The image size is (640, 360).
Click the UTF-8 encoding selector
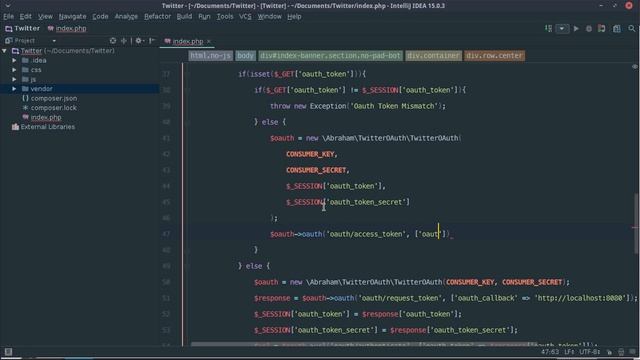(589, 352)
